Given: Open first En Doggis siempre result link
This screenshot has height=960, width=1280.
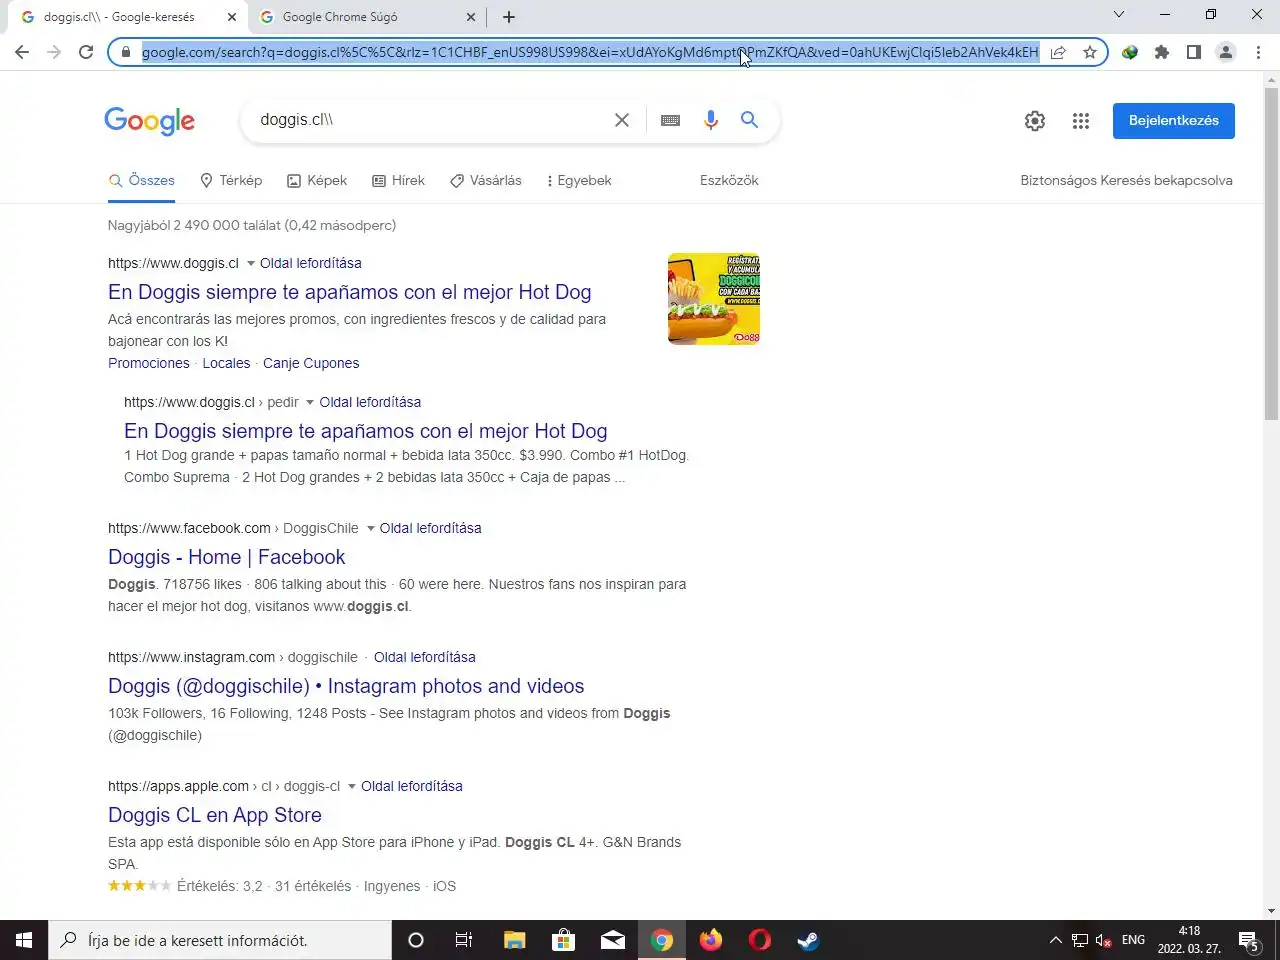Looking at the screenshot, I should [350, 292].
